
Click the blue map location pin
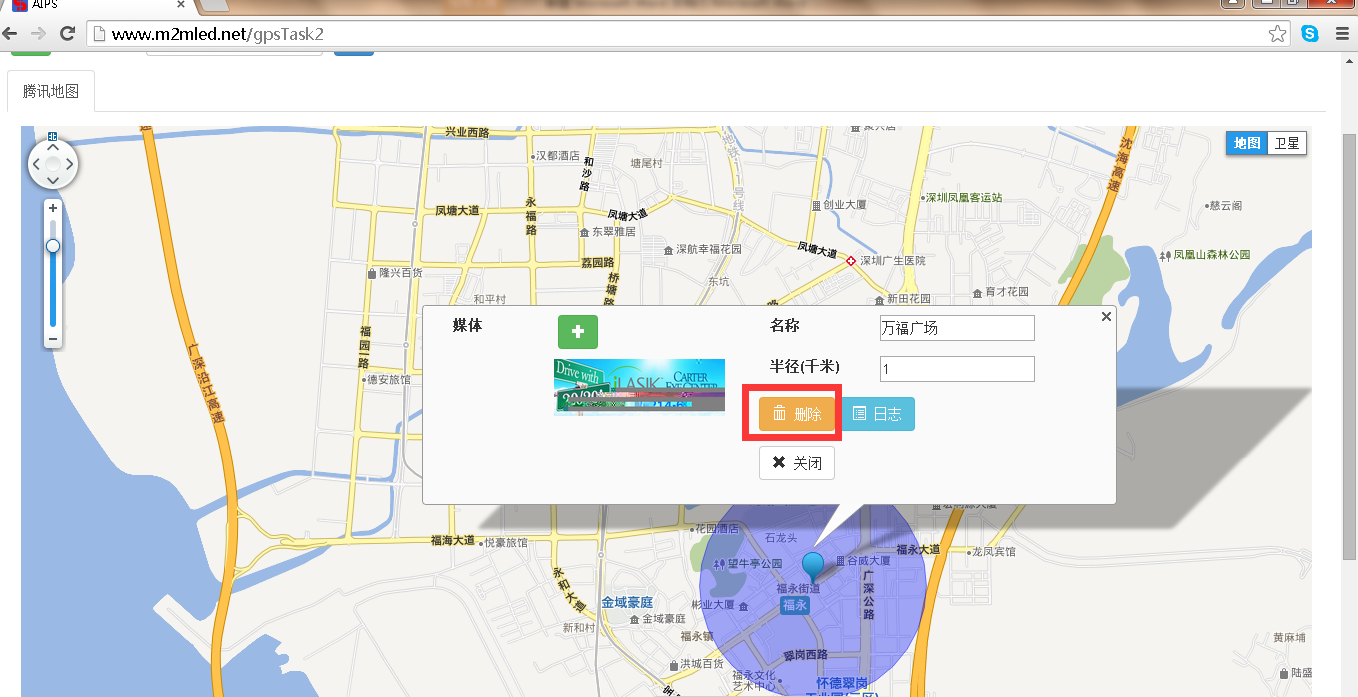click(815, 566)
